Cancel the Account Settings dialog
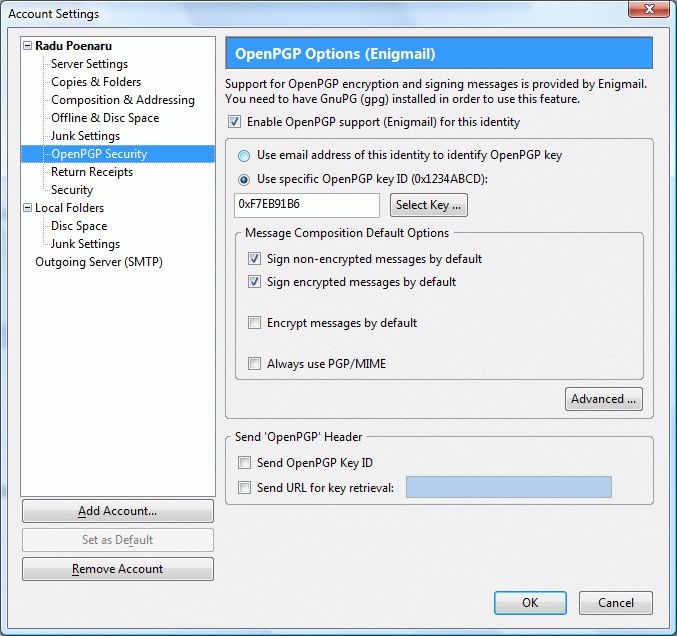 [x=616, y=603]
